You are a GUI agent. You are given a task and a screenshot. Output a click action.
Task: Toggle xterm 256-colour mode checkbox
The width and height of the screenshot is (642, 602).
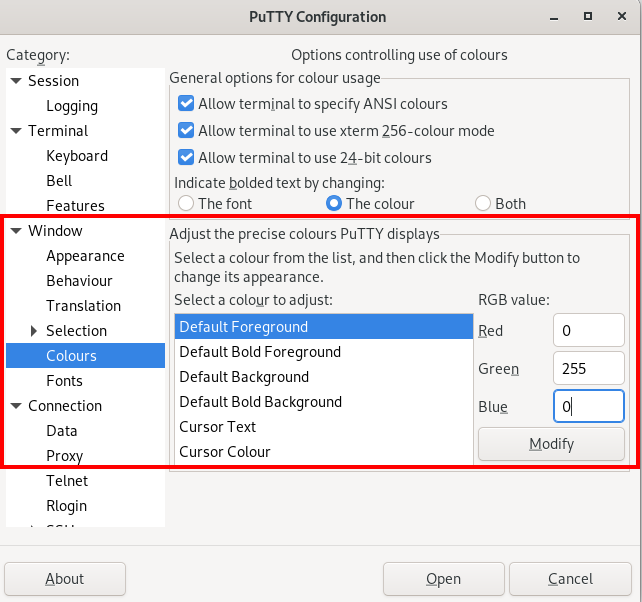[x=186, y=131]
